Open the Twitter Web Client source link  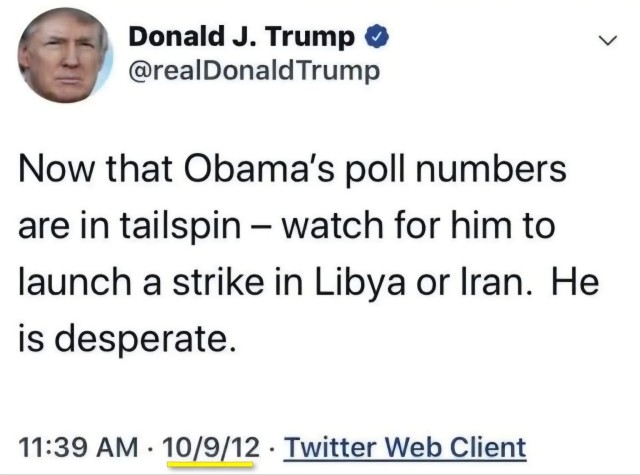404,446
